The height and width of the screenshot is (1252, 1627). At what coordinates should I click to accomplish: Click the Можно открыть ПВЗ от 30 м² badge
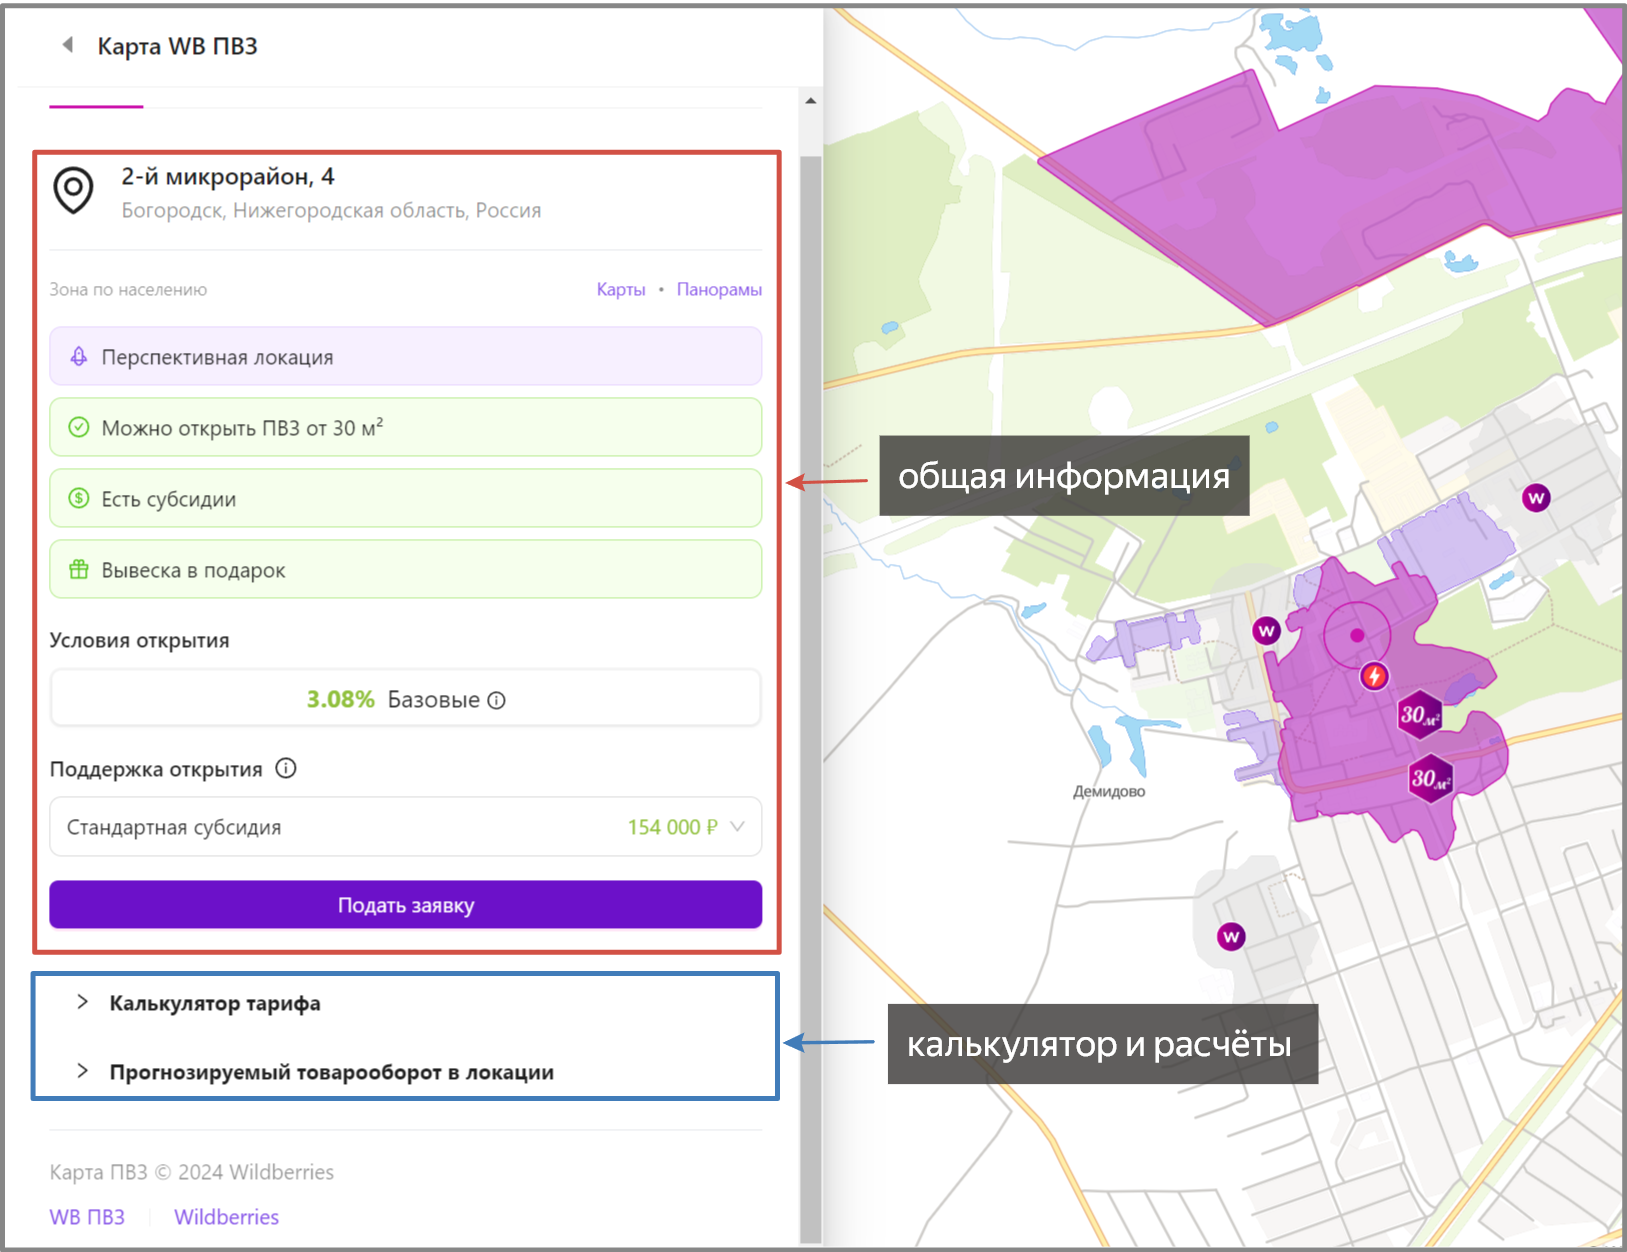406,427
